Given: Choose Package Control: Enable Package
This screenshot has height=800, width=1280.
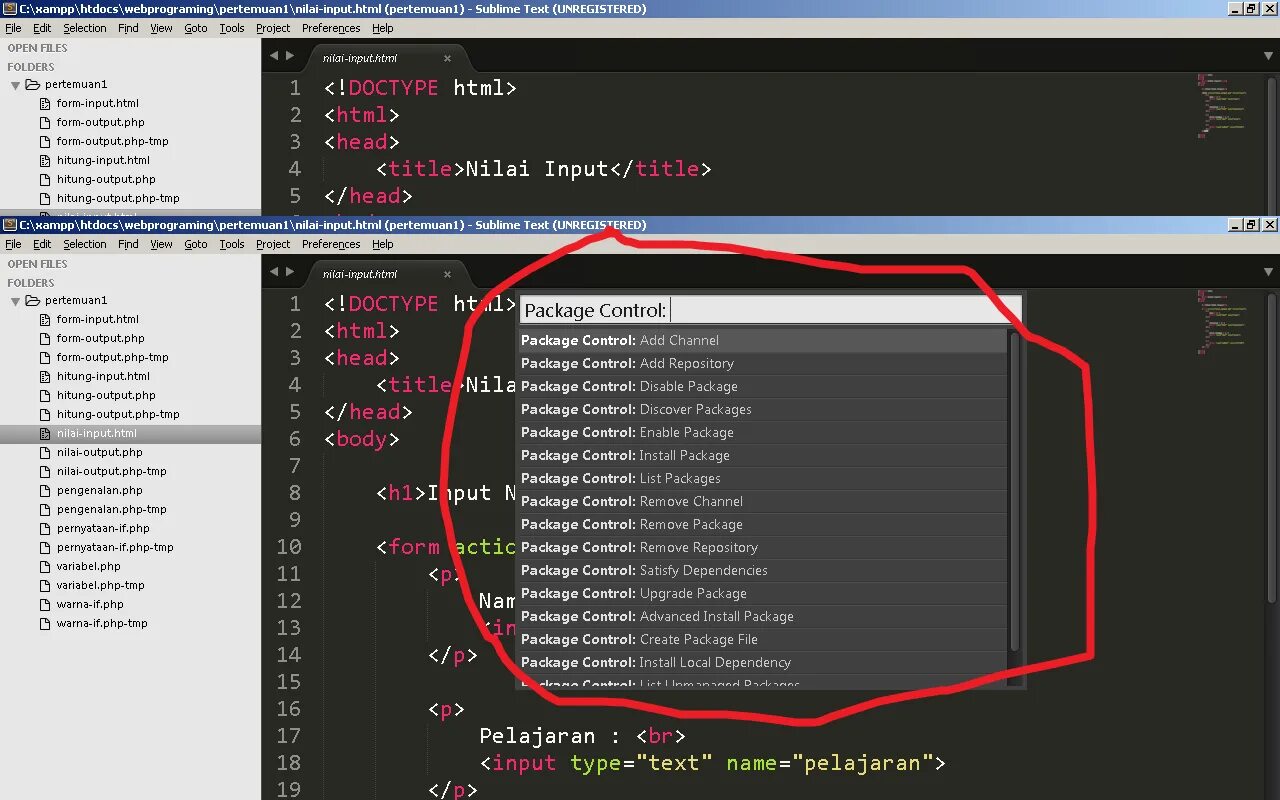Looking at the screenshot, I should point(762,432).
